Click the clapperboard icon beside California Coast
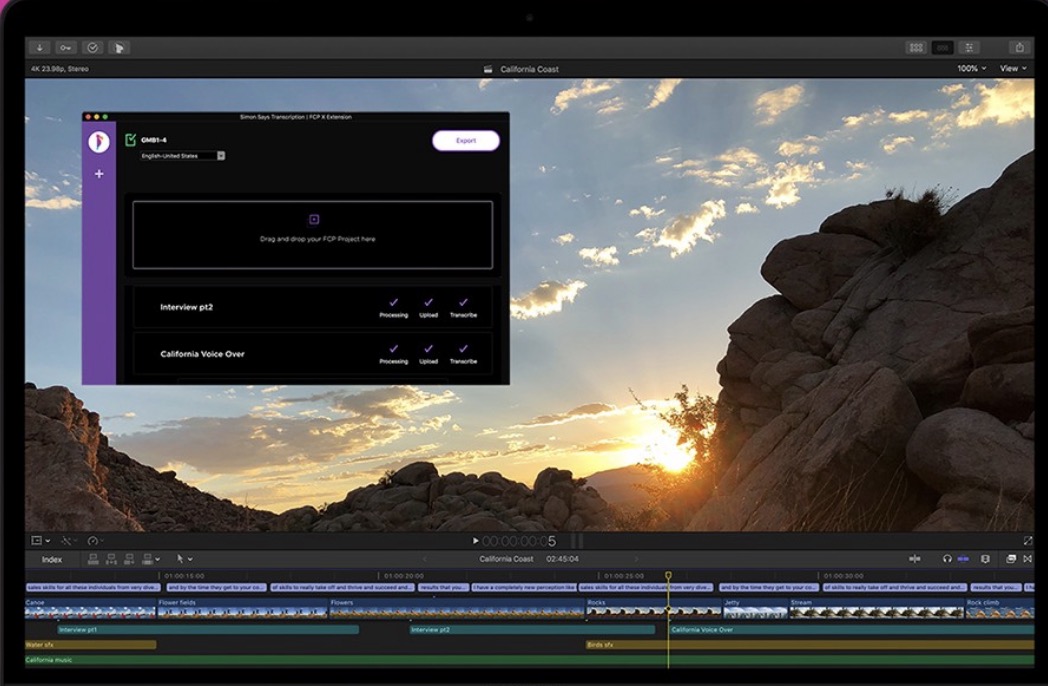This screenshot has width=1048, height=686. tap(488, 70)
